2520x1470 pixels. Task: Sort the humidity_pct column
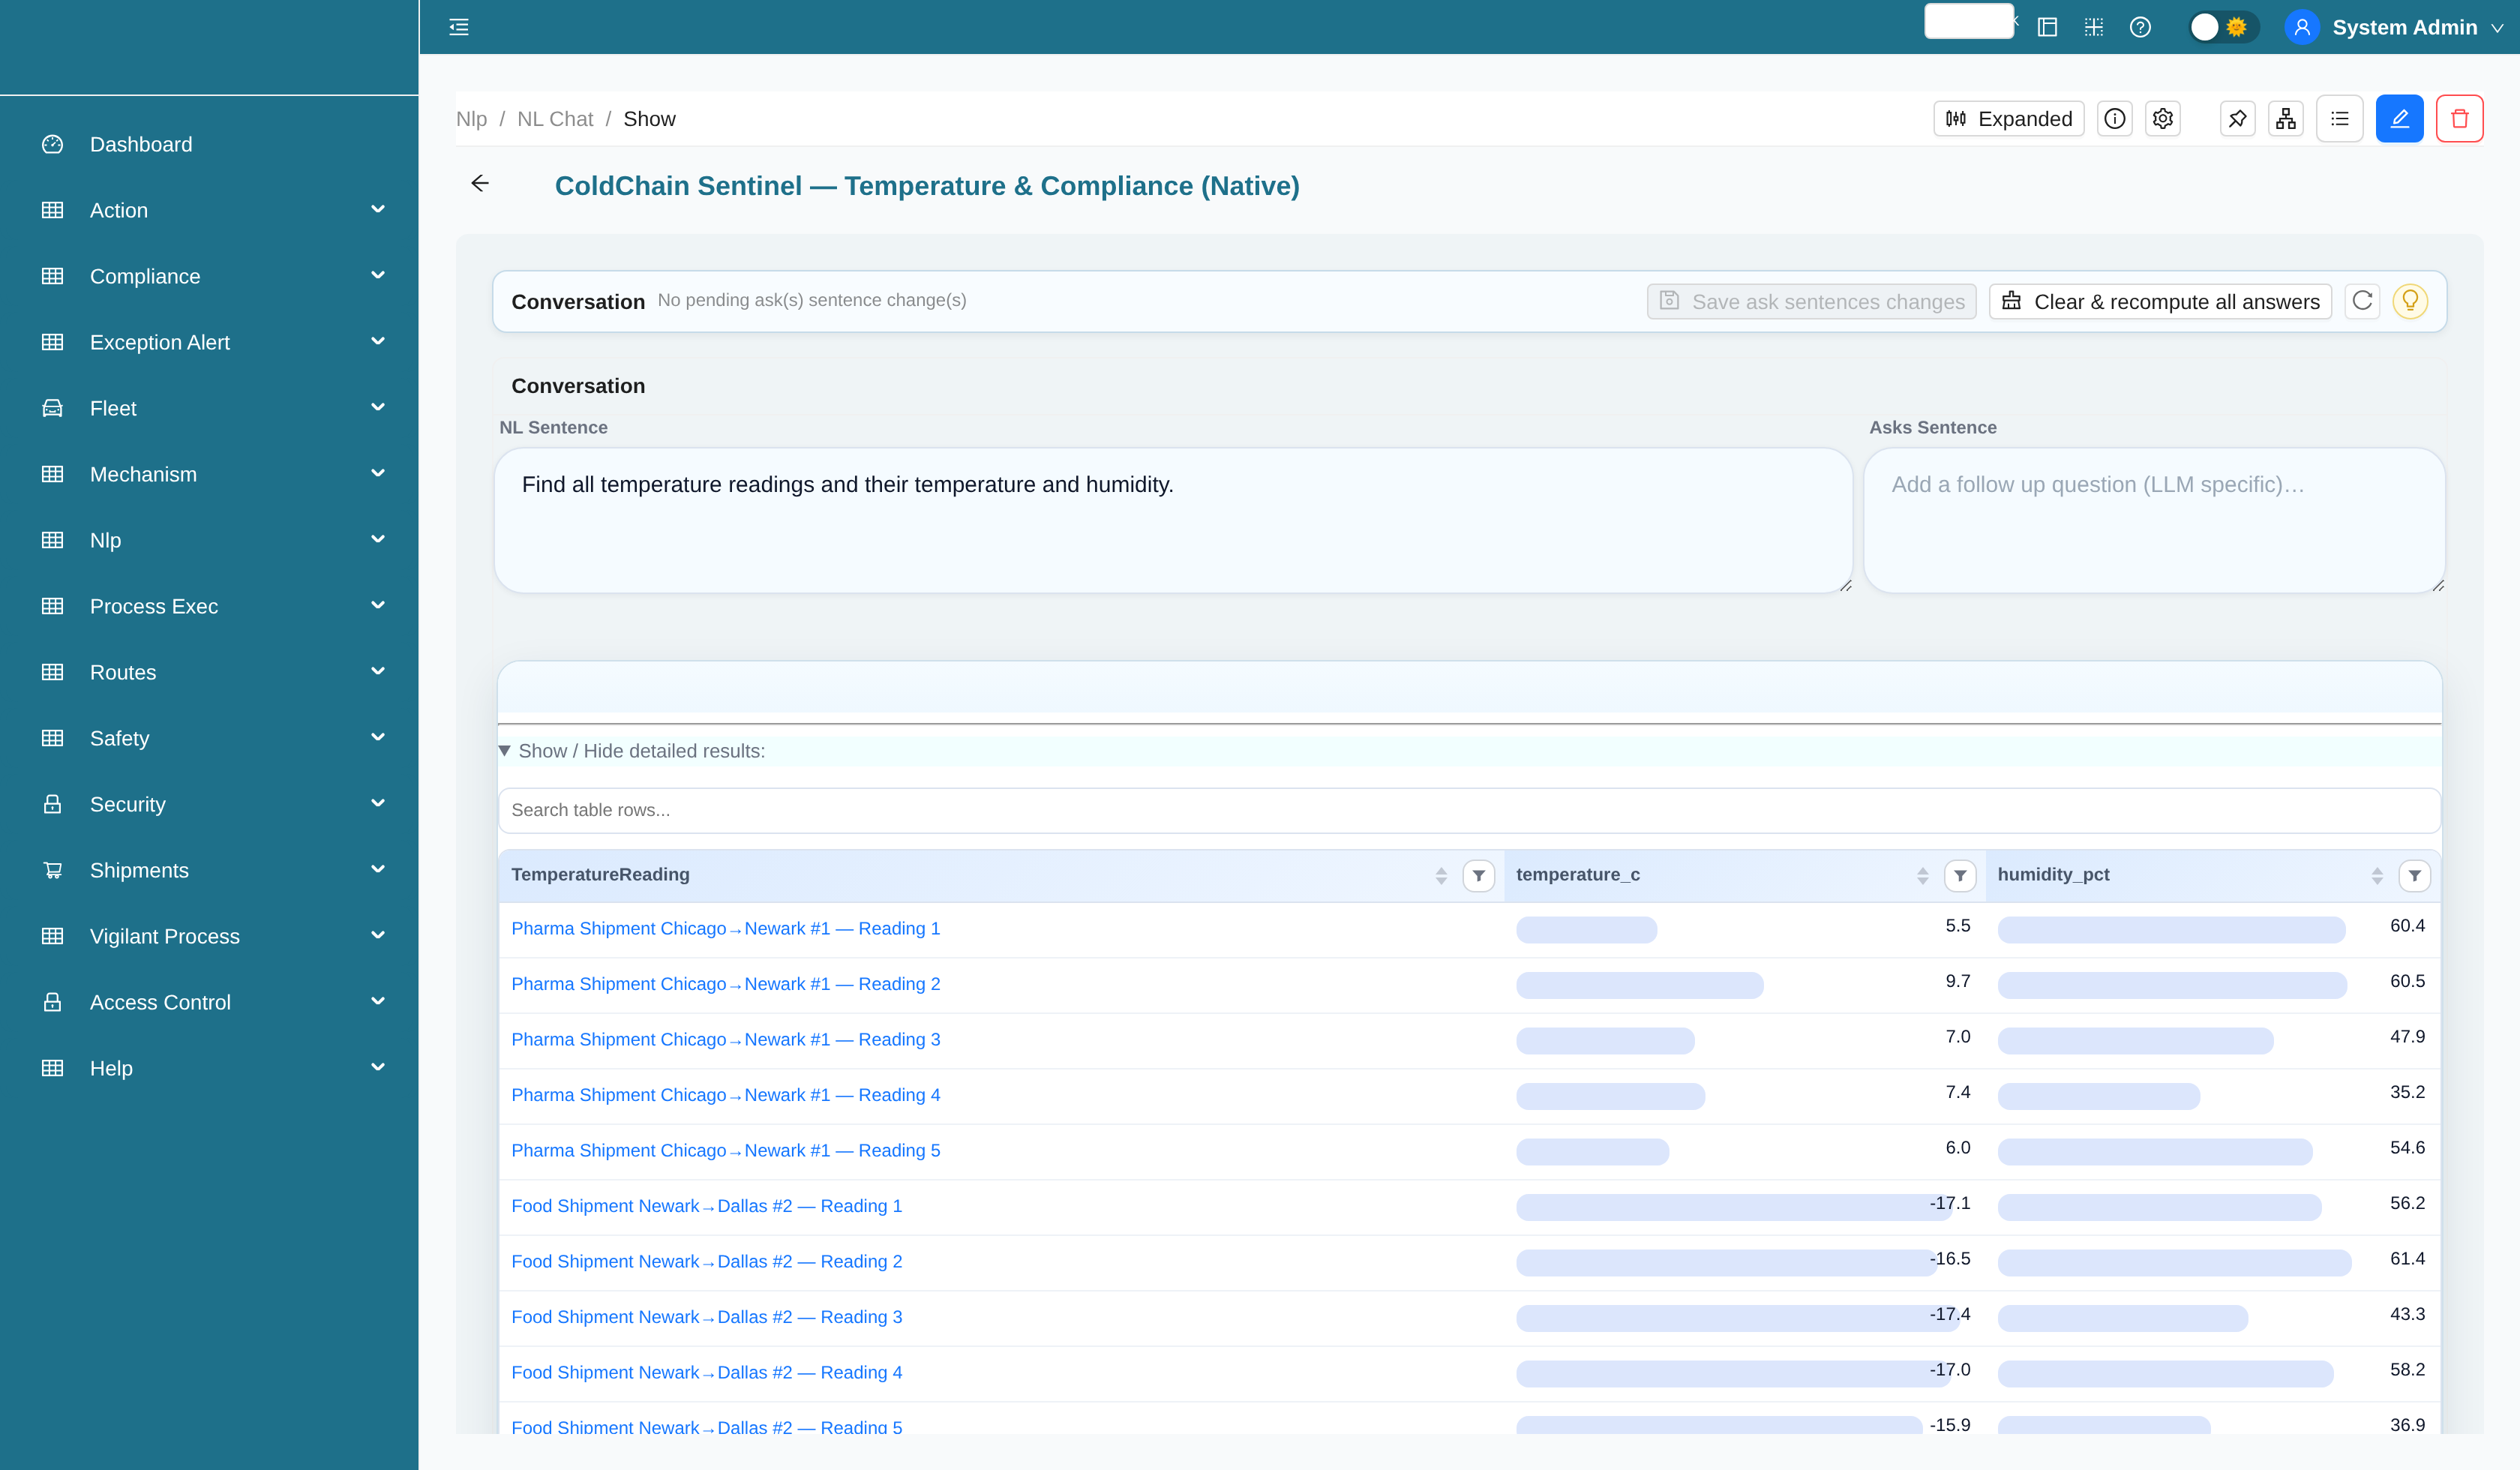(2377, 876)
